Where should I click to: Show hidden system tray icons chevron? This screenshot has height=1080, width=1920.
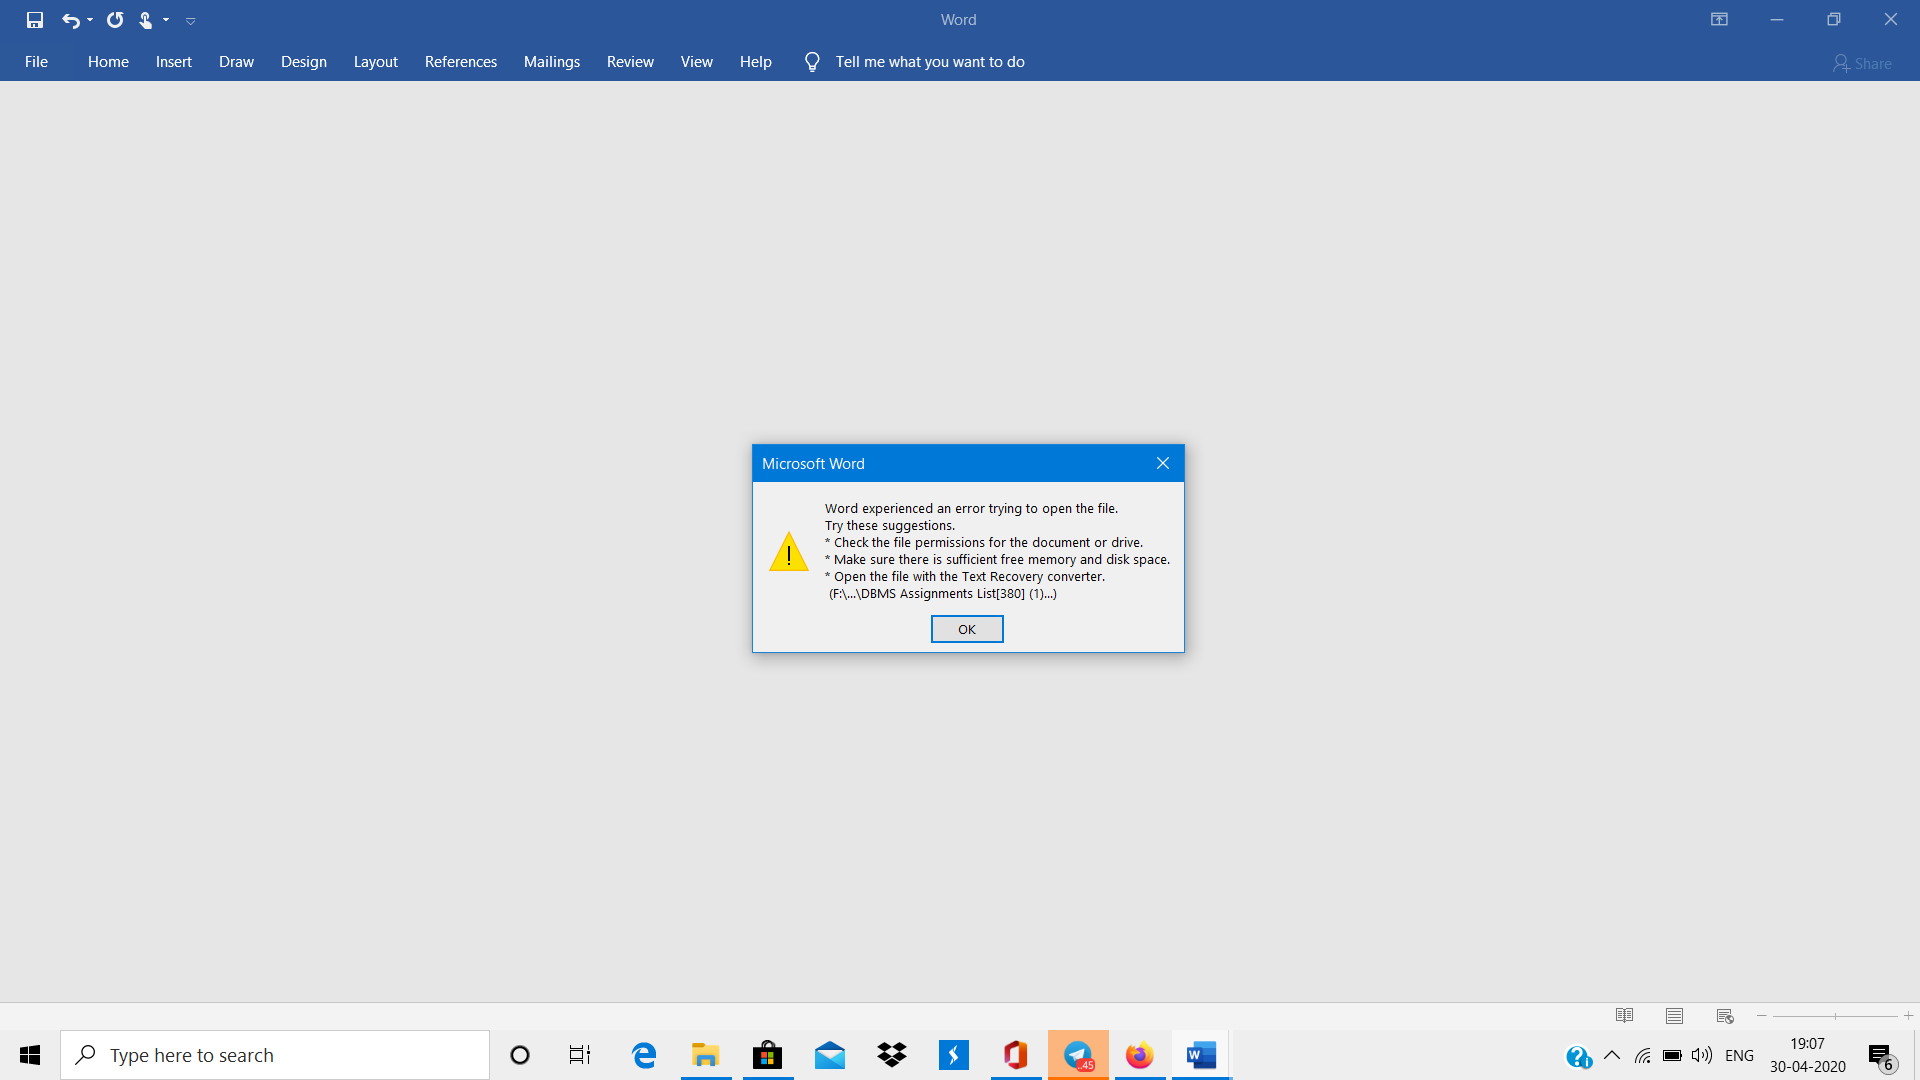[x=1612, y=1055]
